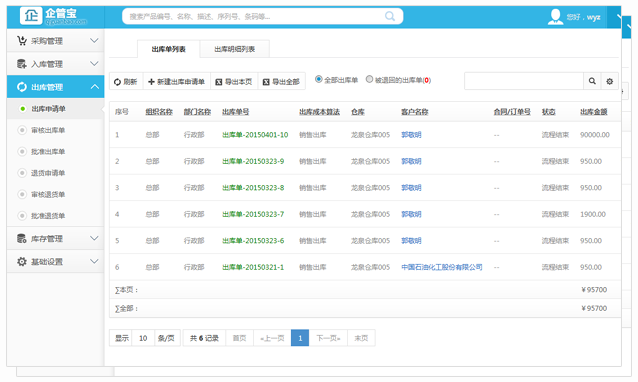
Task: Go to pagination page 1
Action: 300,338
